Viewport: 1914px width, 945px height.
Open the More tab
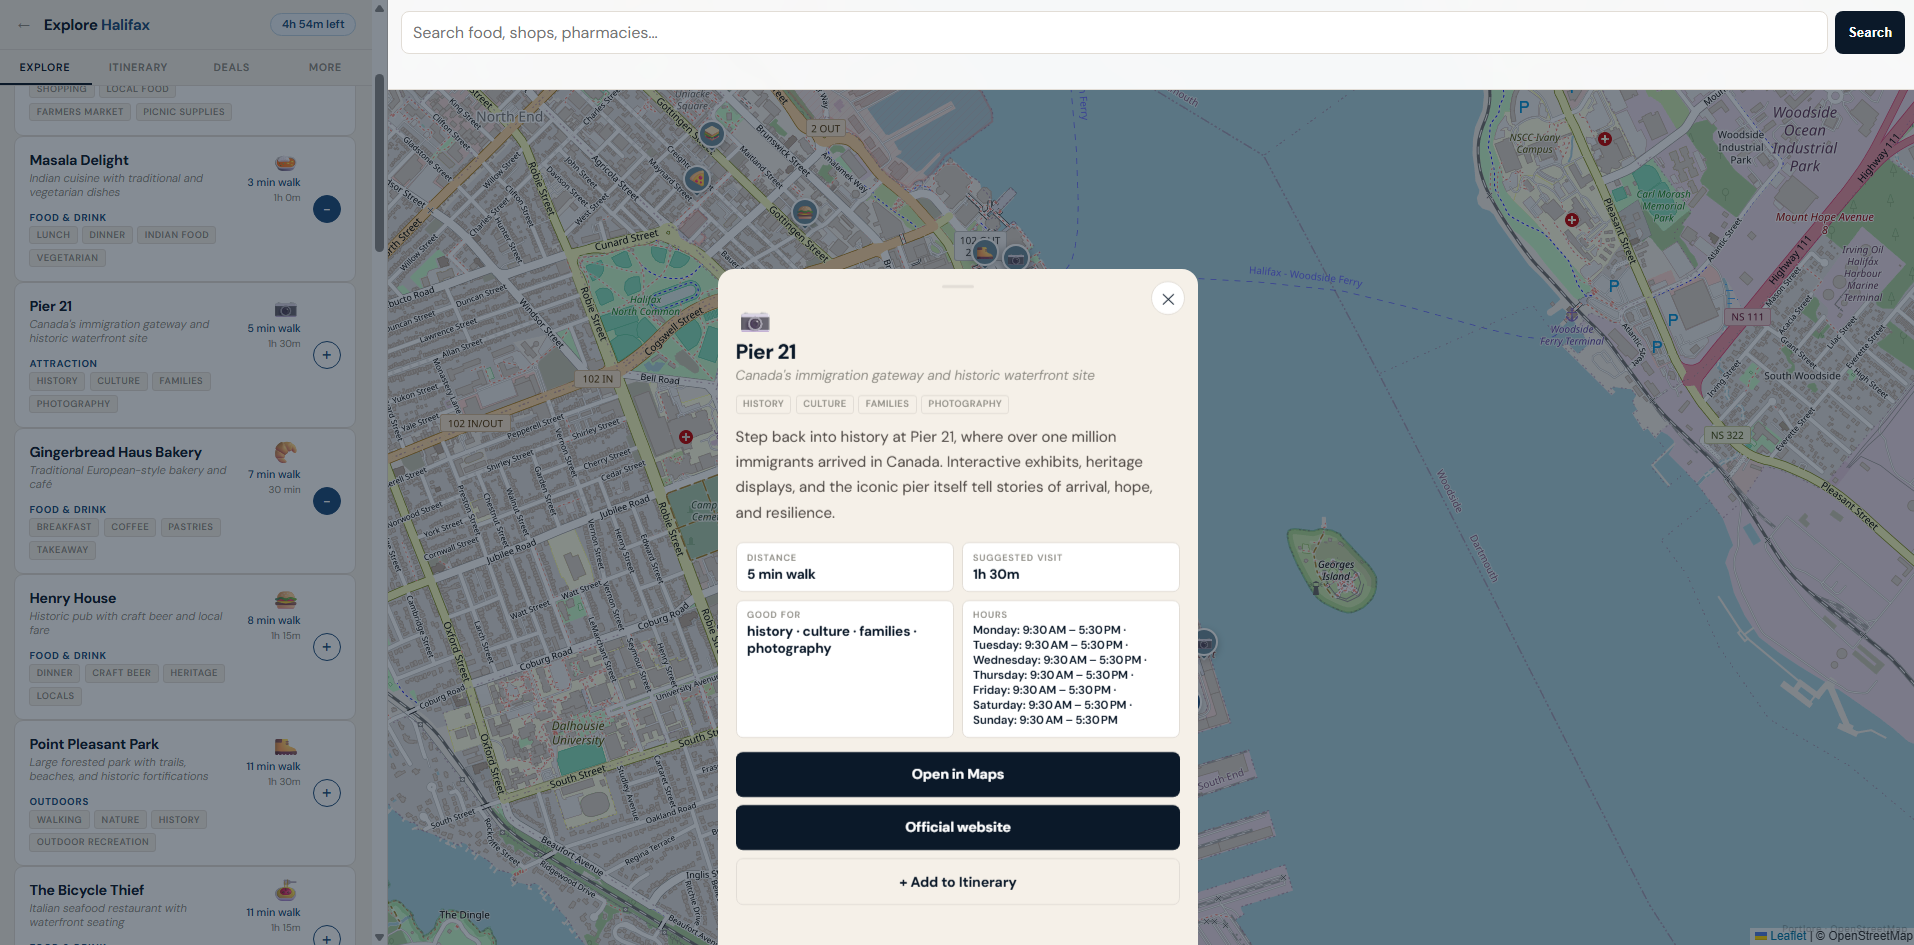pyautogui.click(x=325, y=67)
